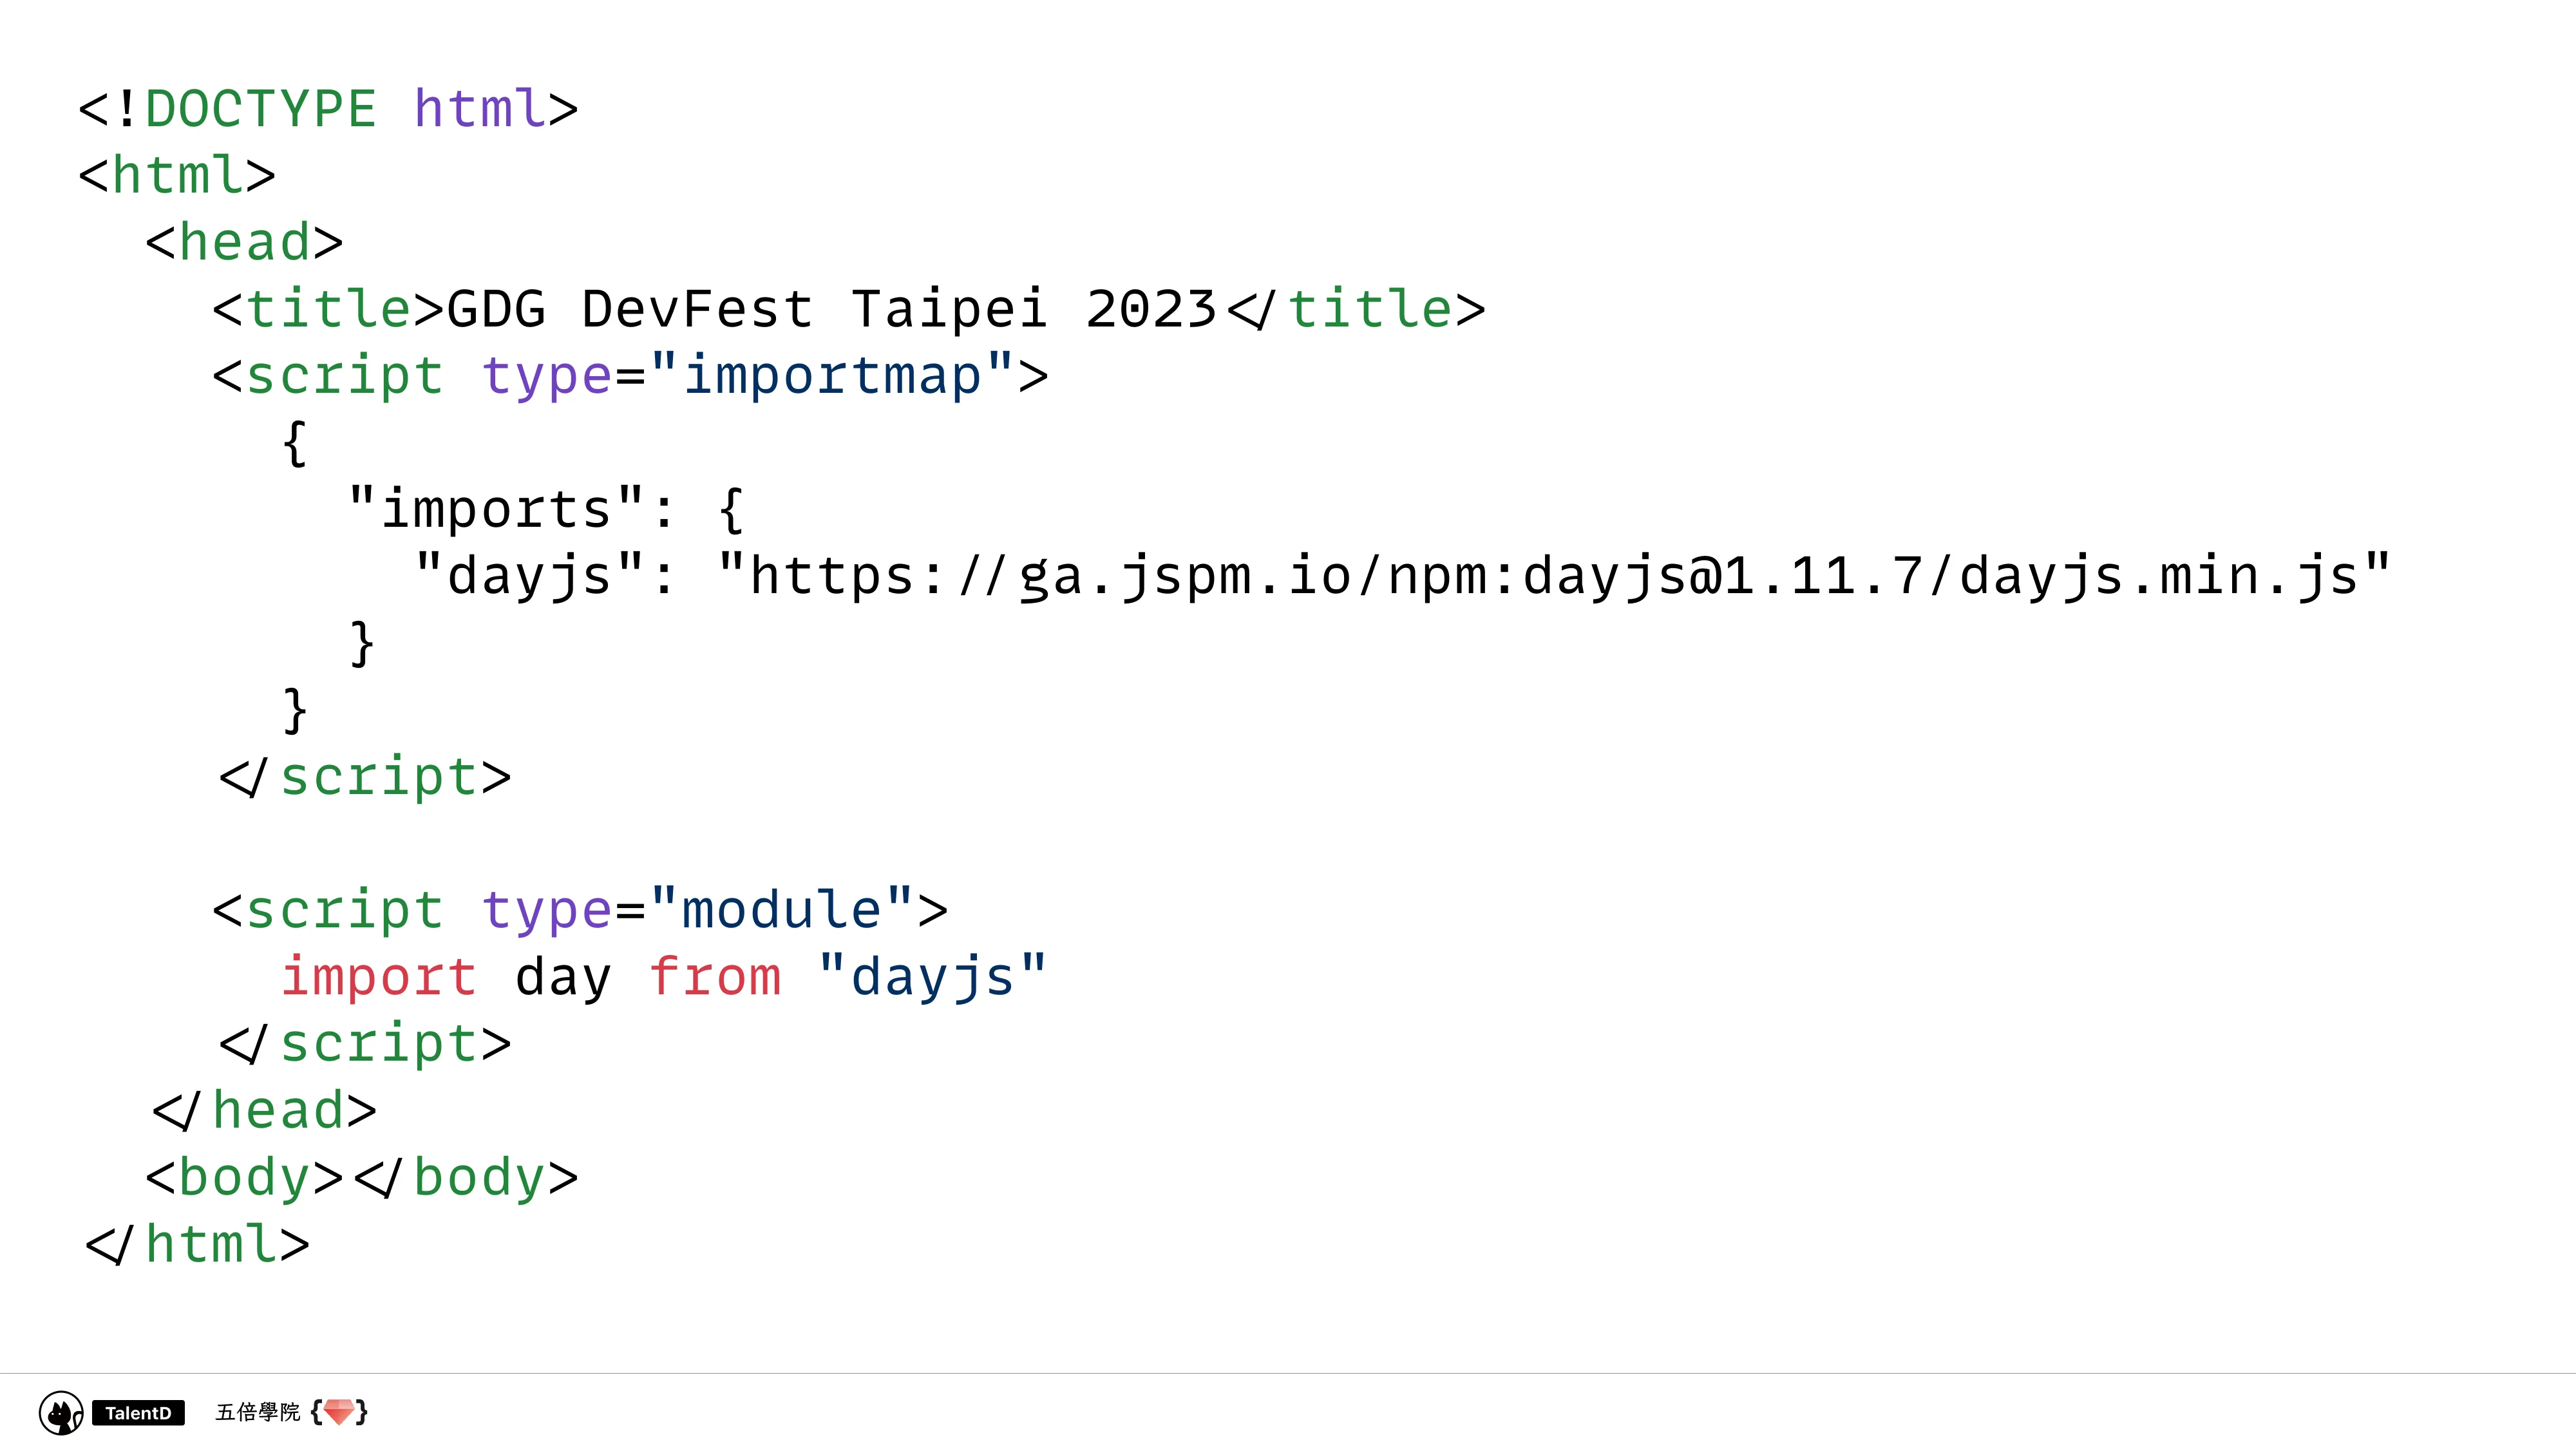Click the DOCTYPE keyword
This screenshot has width=2576, height=1449.
click(260, 109)
